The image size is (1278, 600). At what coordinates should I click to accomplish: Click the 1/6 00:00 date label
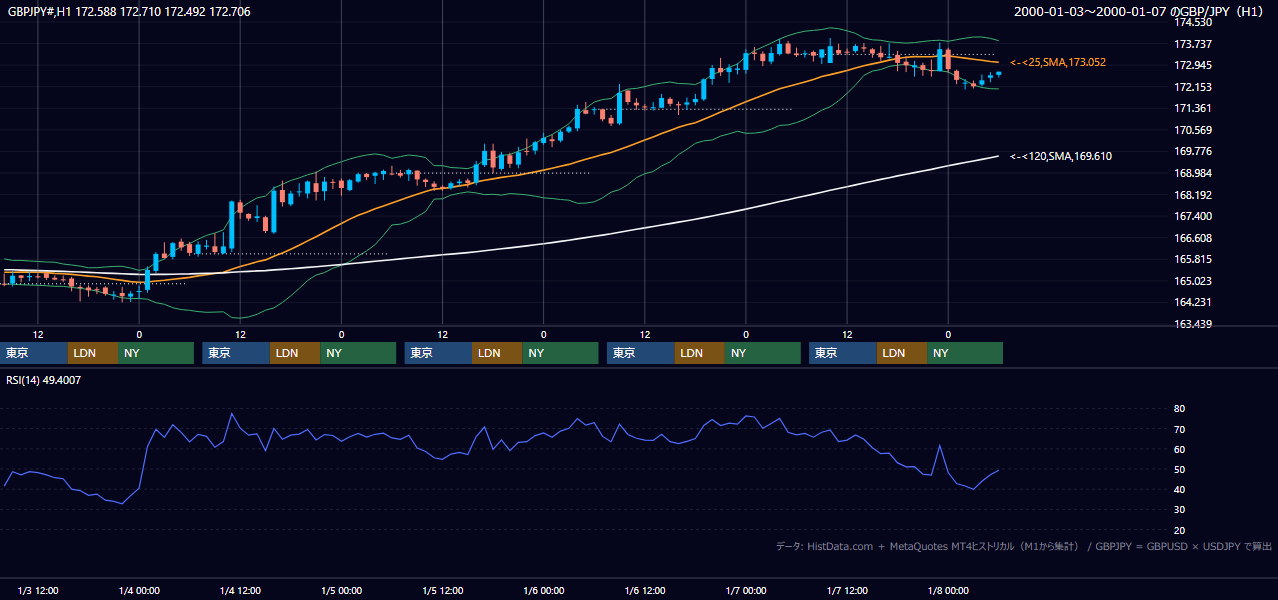click(543, 591)
